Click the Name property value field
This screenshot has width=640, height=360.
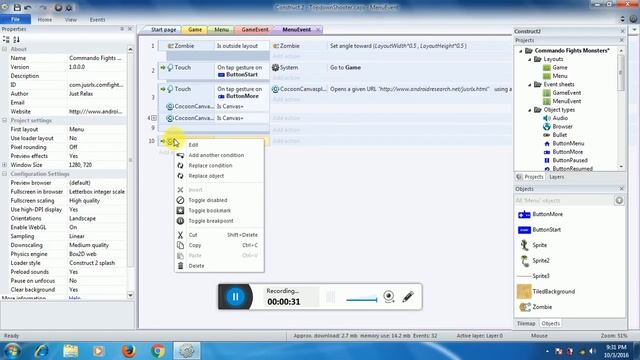coord(96,58)
